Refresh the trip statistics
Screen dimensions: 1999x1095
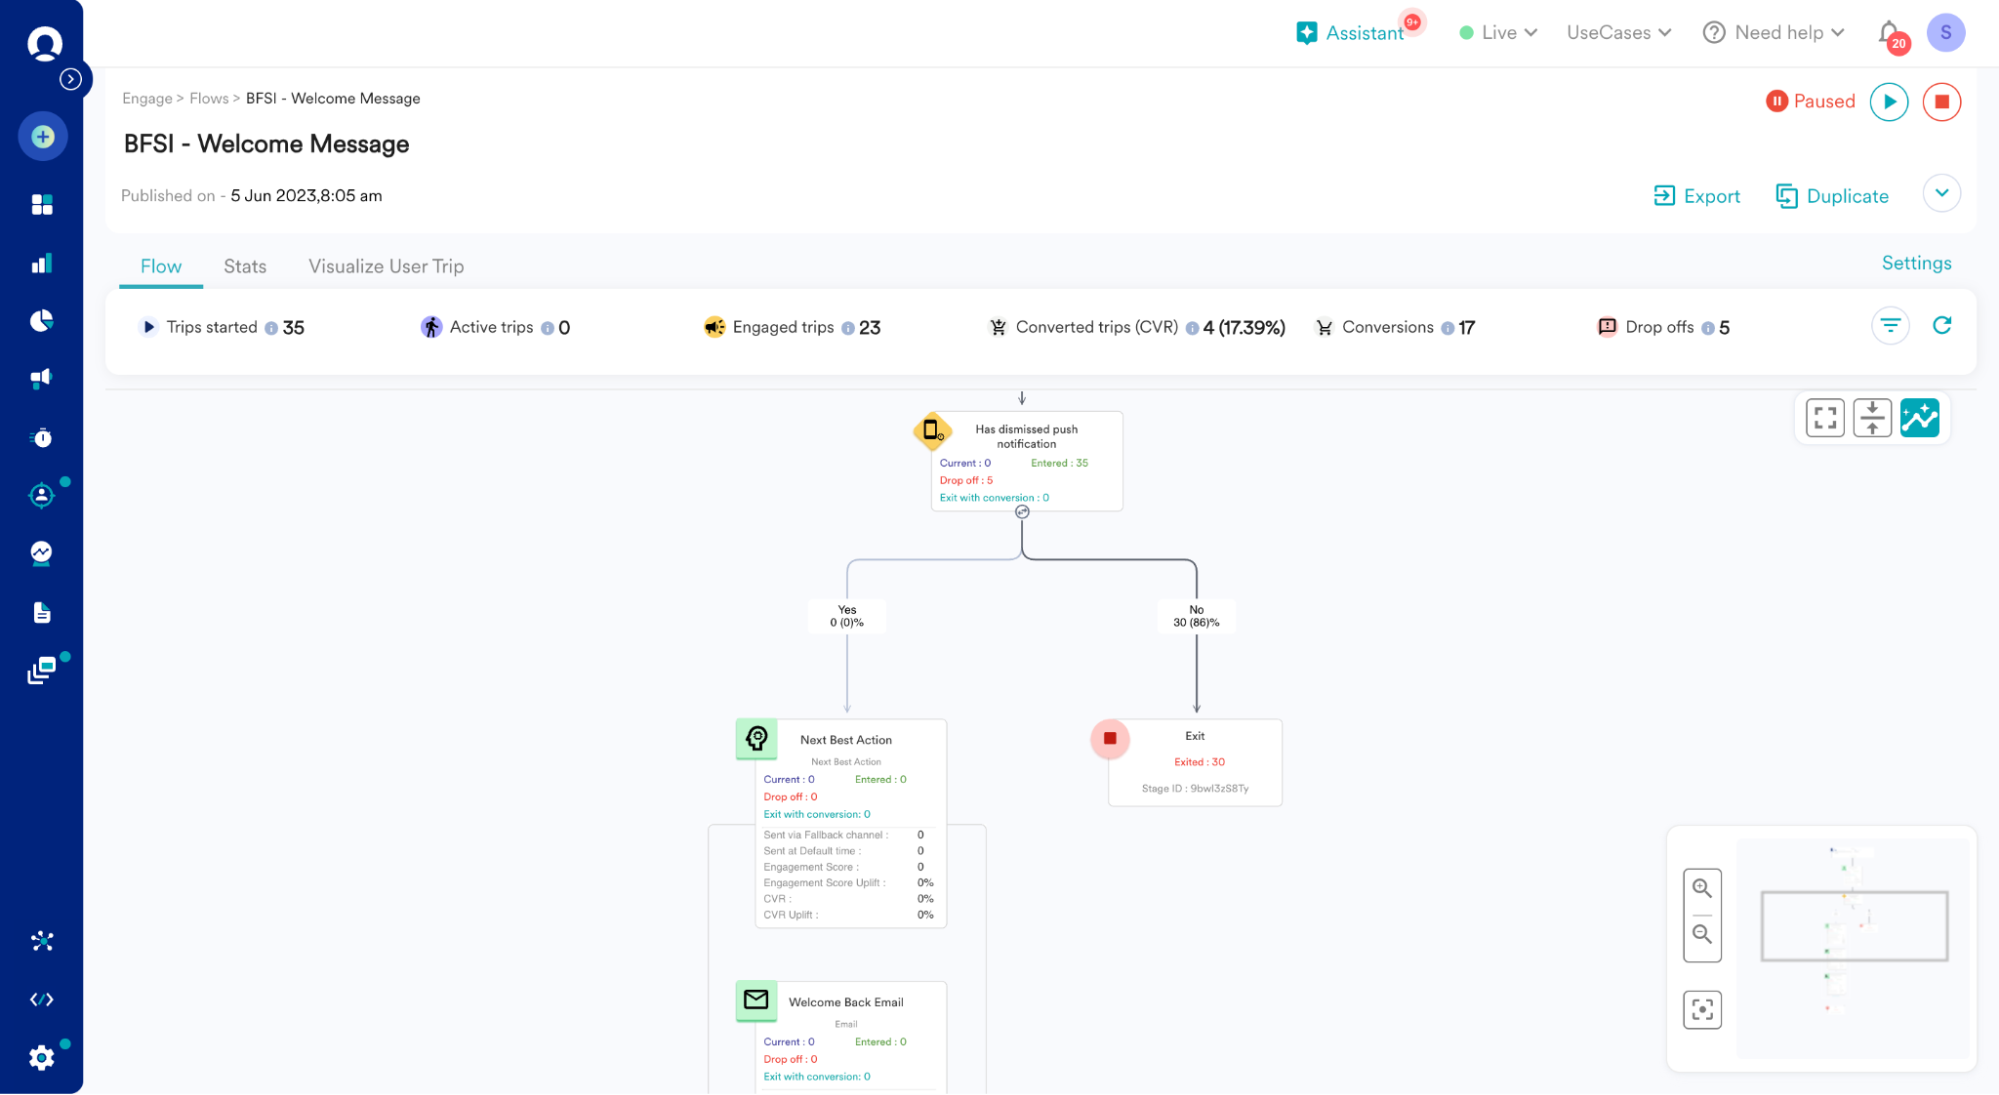(x=1941, y=326)
